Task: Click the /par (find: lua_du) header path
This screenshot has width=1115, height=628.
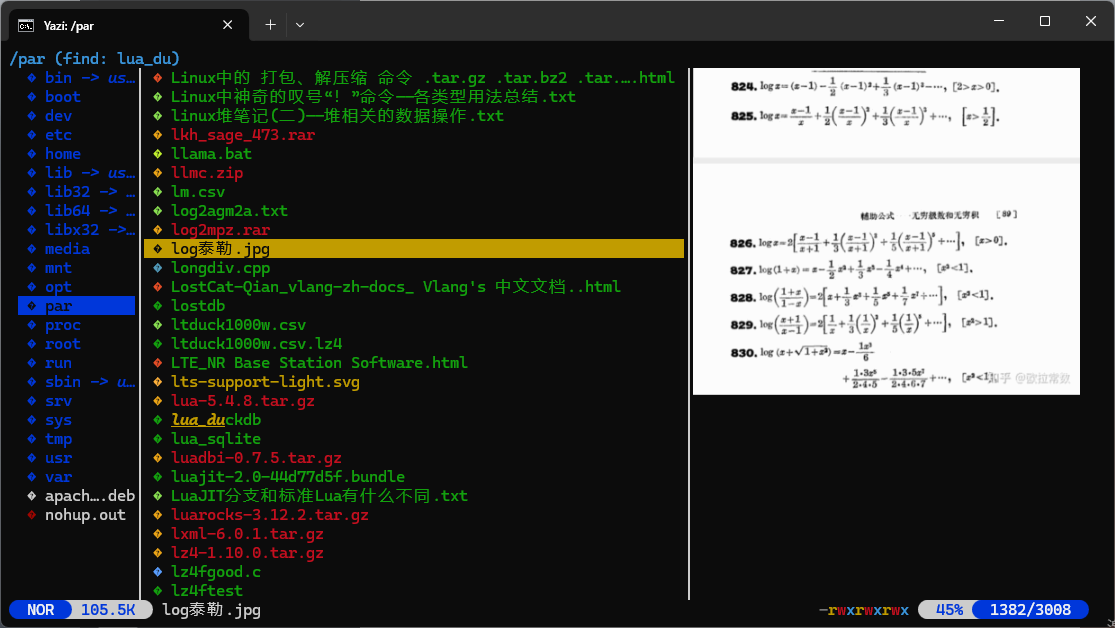Action: point(95,58)
